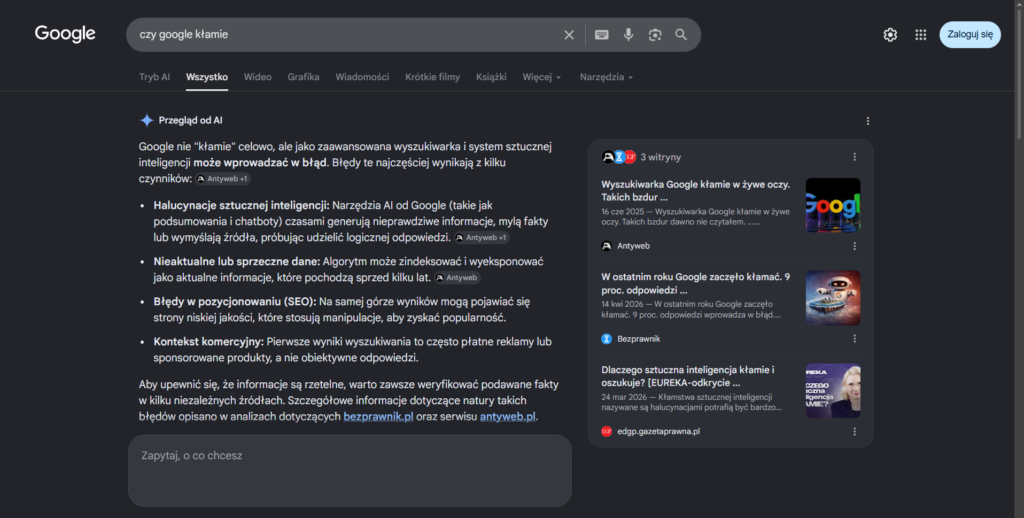The width and height of the screenshot is (1024, 518).
Task: Click the Antyweb +1 chip after 'logicznej odpowiedzi.'
Action: coord(481,238)
